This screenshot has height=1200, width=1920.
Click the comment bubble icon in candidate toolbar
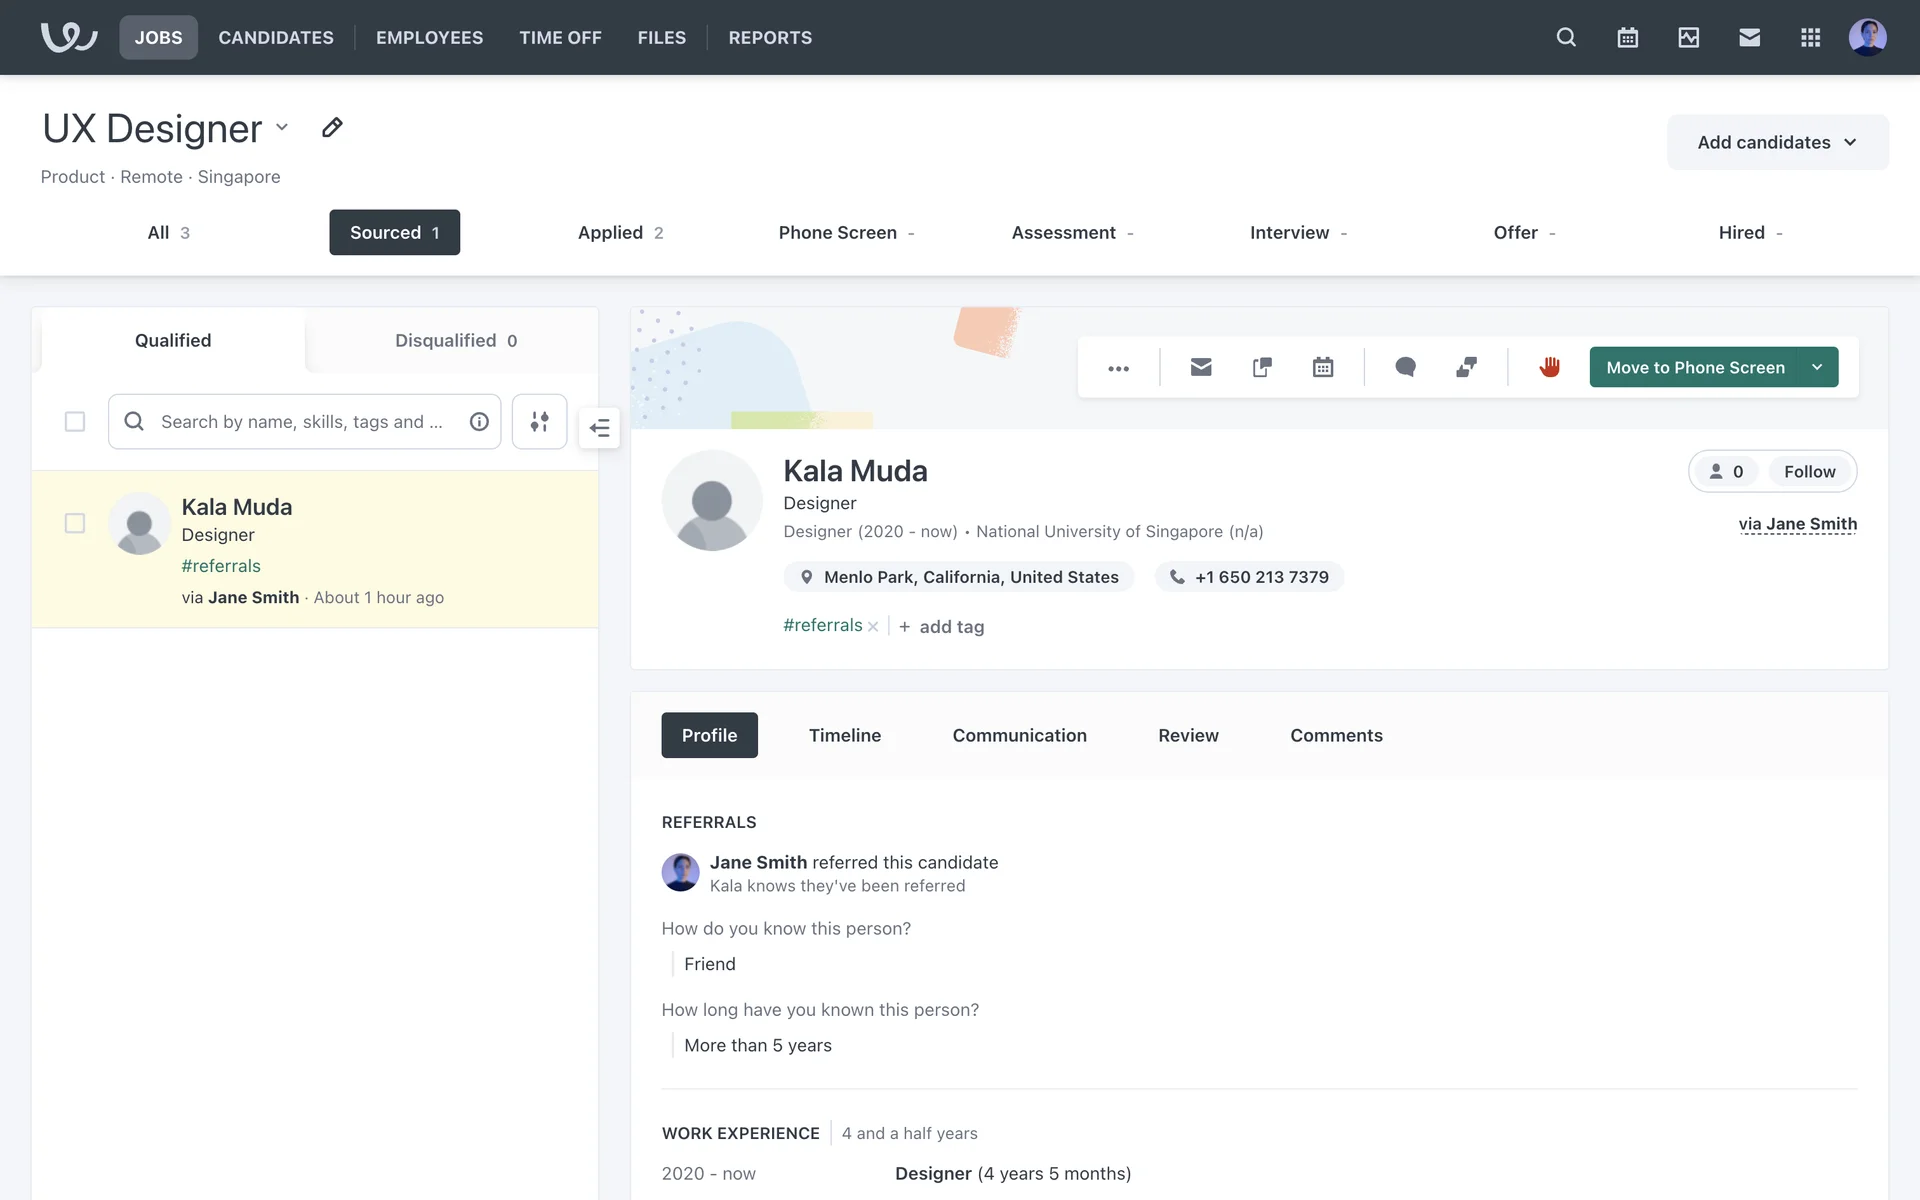click(x=1405, y=367)
